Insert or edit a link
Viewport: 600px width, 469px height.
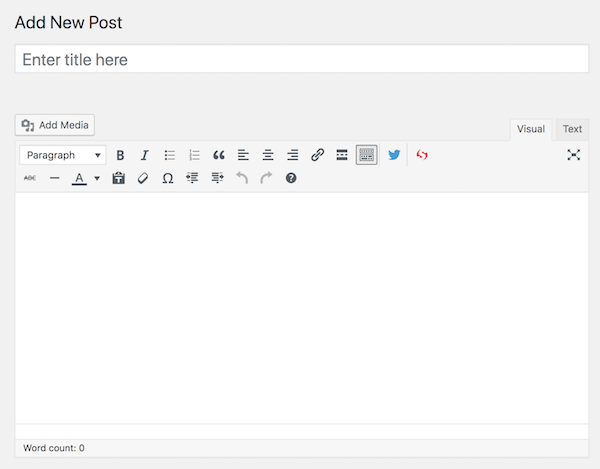coord(318,155)
